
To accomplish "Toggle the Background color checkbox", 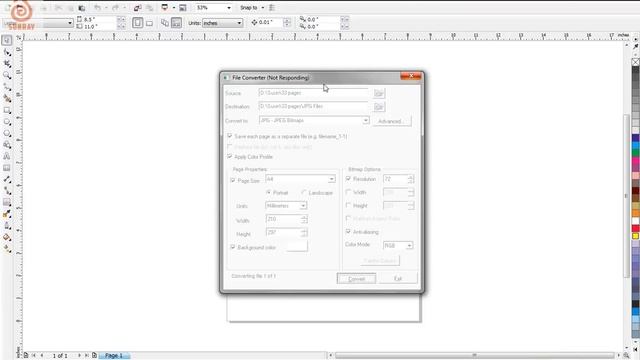I will click(233, 247).
